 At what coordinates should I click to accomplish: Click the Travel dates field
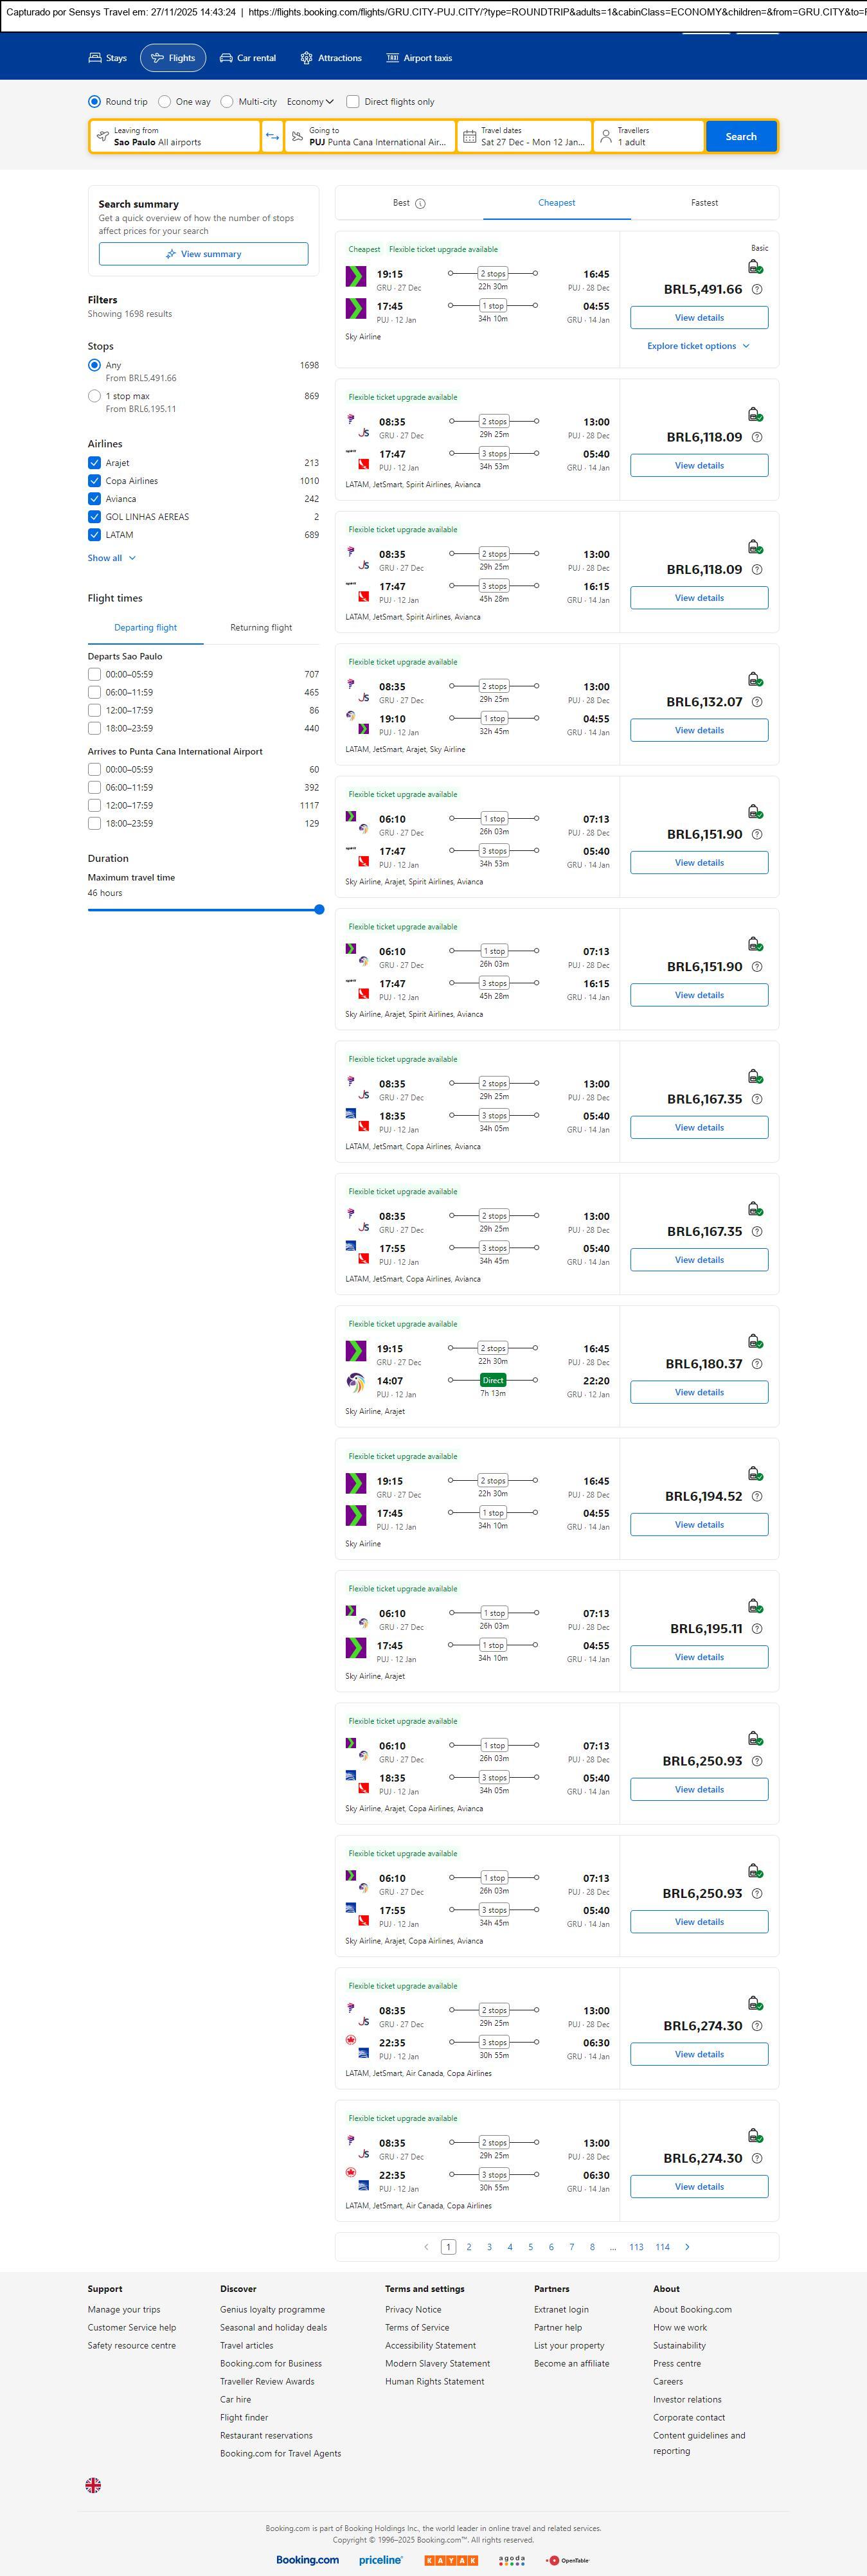point(524,137)
